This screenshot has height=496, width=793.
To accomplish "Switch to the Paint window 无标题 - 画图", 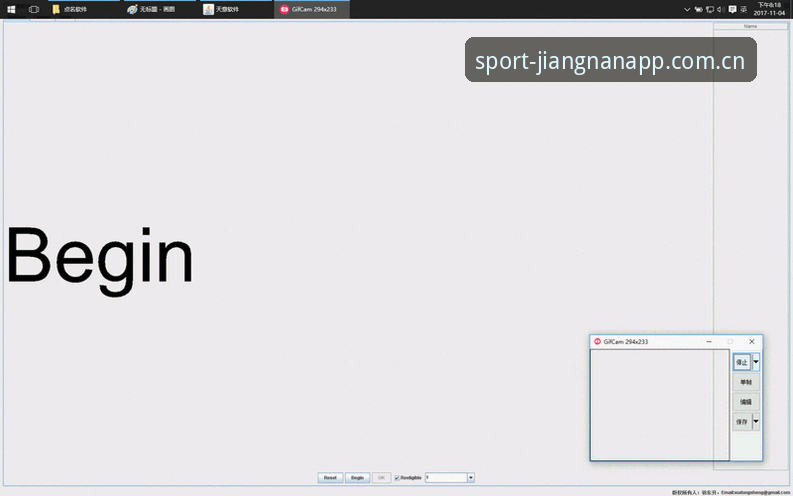I will click(x=160, y=9).
